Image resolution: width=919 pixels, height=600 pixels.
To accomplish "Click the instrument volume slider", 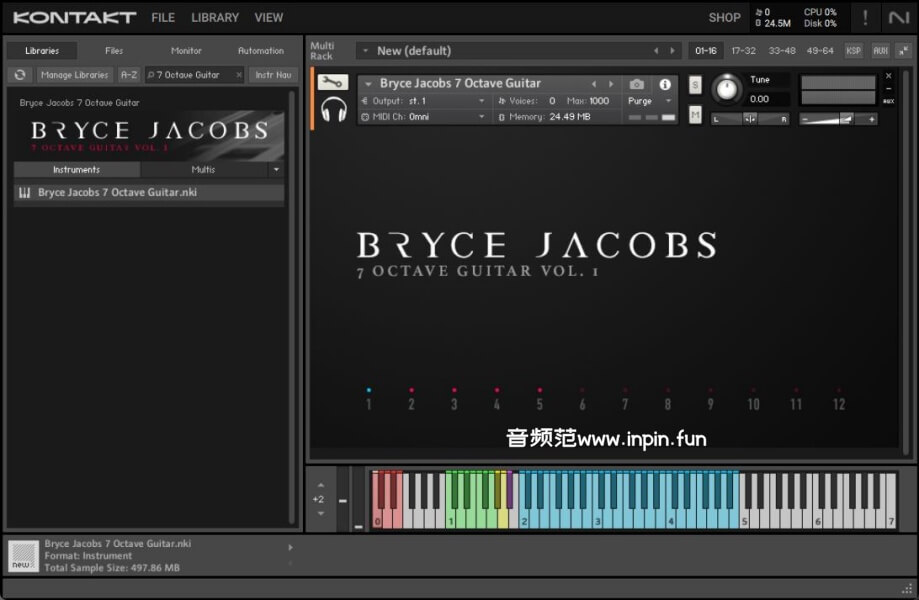I will click(837, 119).
